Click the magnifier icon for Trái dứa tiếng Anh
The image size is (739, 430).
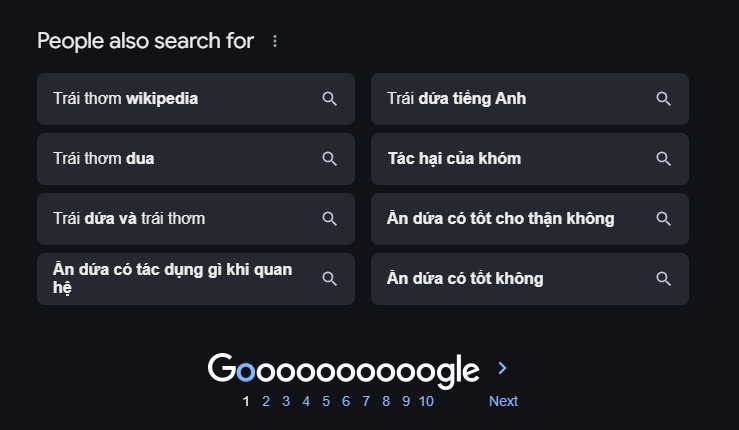[x=663, y=99]
